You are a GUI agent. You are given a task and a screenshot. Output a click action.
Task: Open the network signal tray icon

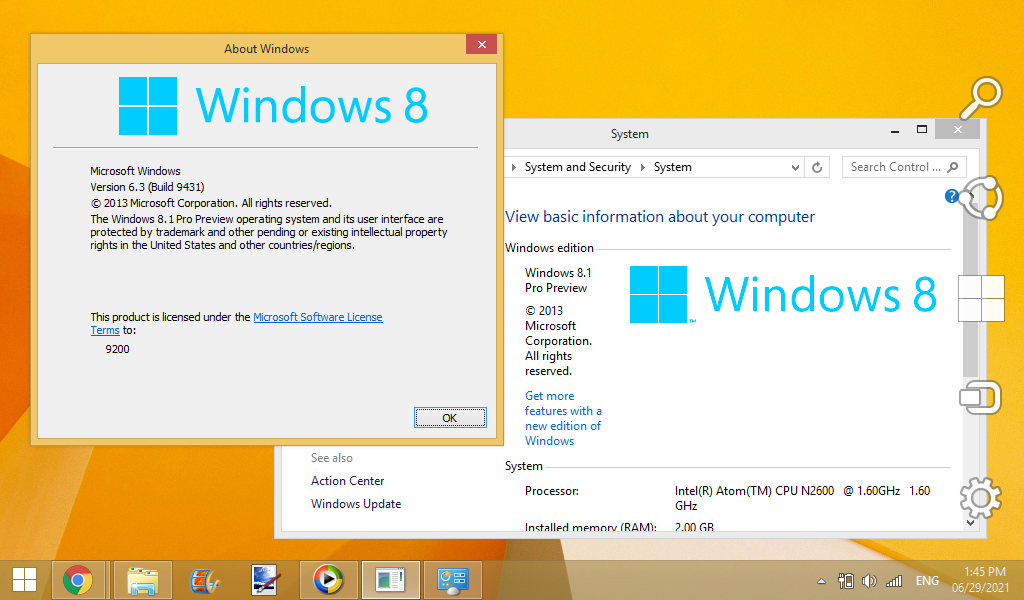click(893, 580)
